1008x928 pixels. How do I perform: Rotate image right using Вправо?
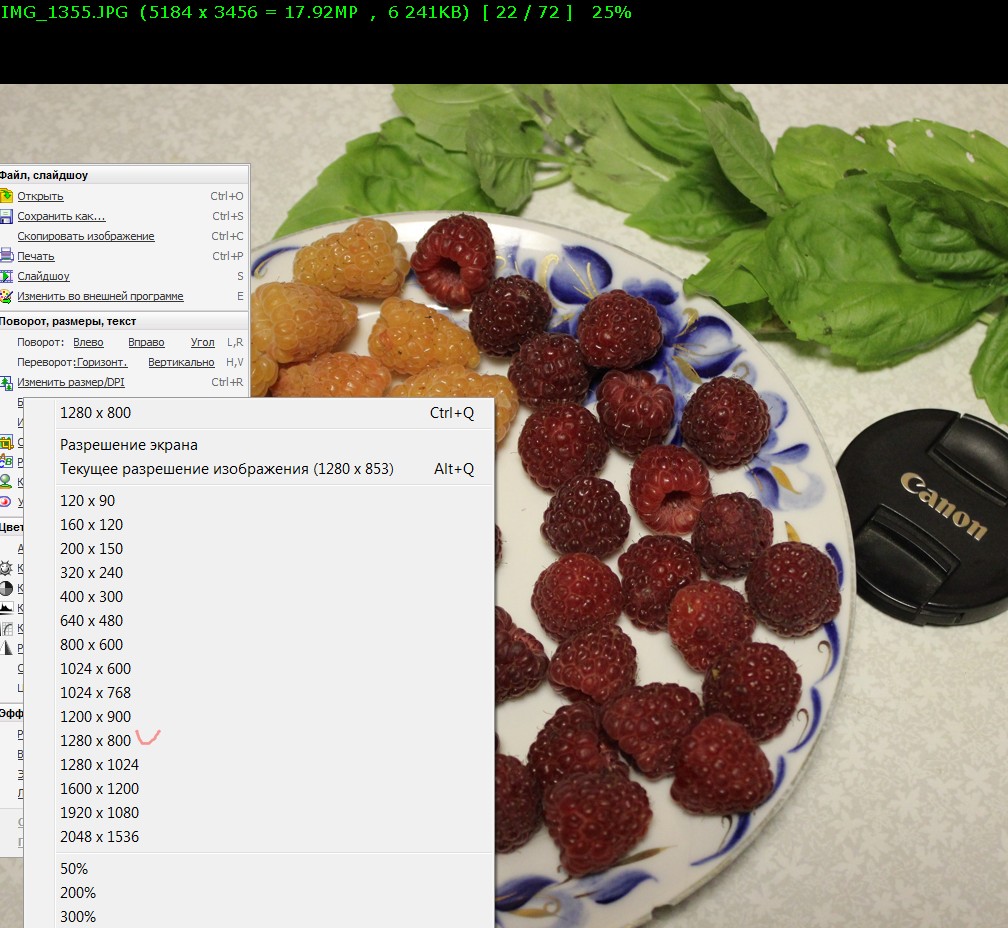click(x=146, y=342)
